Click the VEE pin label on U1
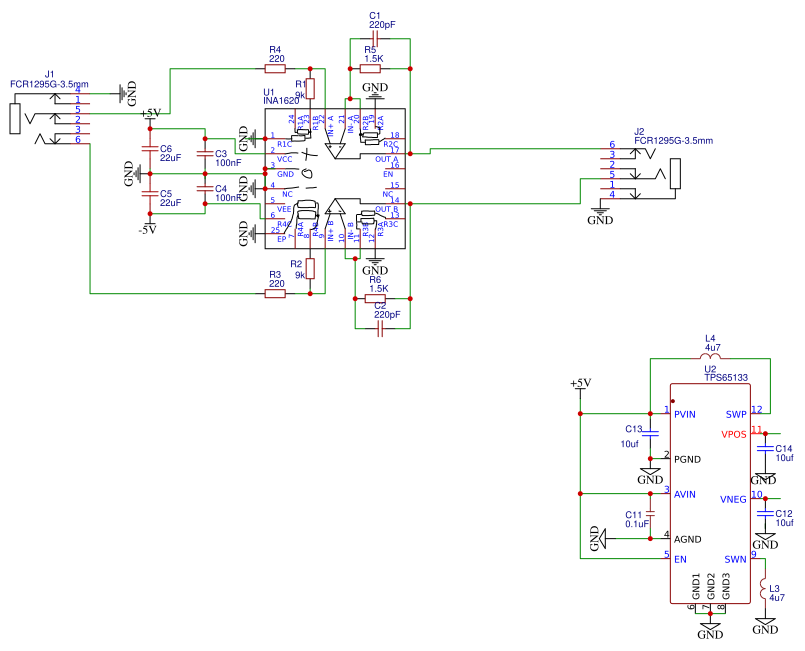Viewport: 805px width, 651px height. point(284,209)
